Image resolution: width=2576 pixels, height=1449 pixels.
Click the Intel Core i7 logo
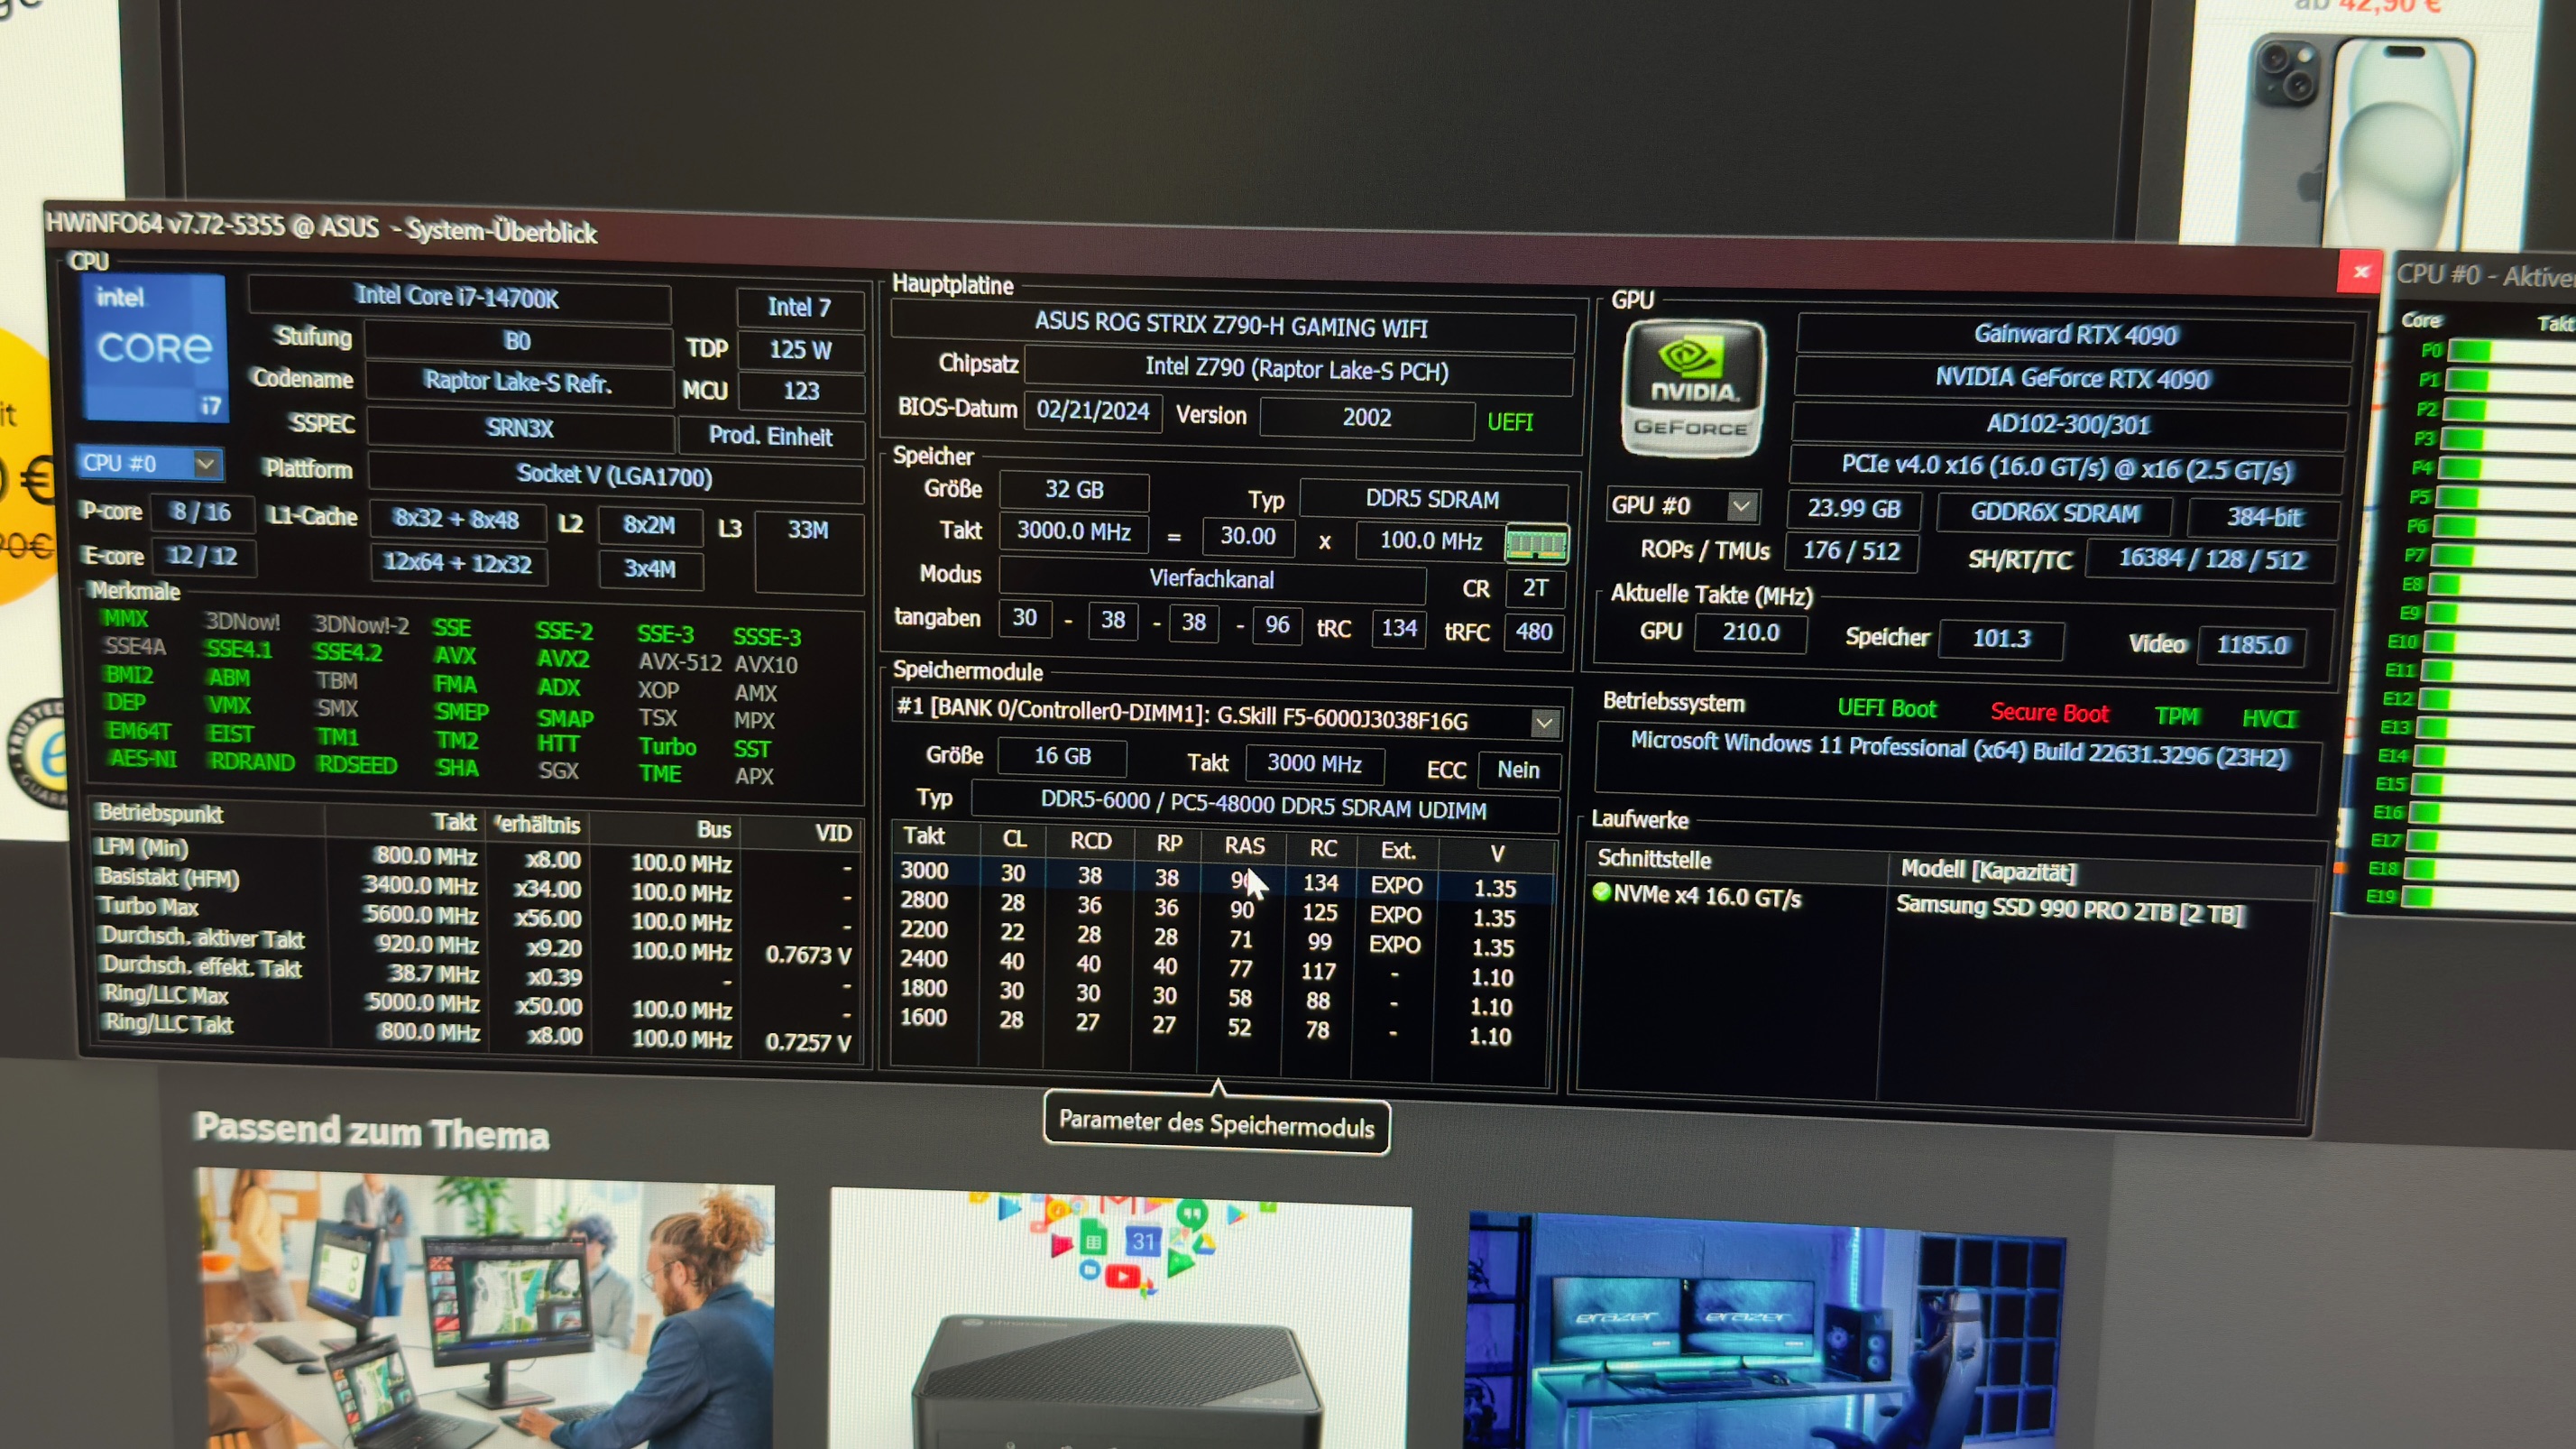pyautogui.click(x=153, y=347)
